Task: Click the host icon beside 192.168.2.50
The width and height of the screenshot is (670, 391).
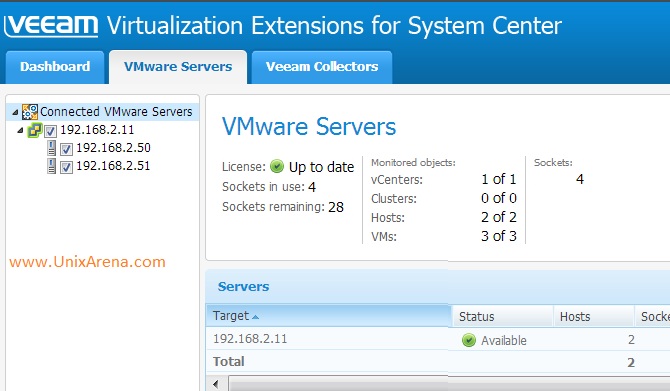Action: pos(52,148)
